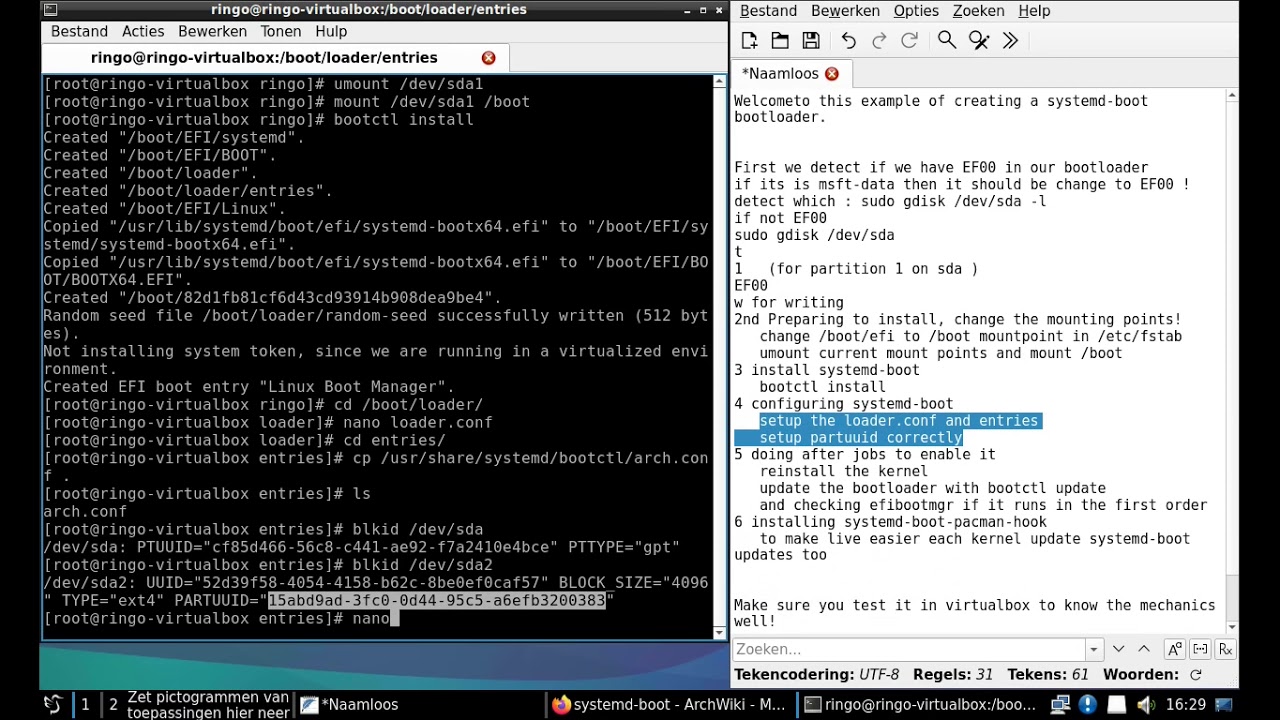Open the Find and Replace tool
The height and width of the screenshot is (720, 1280).
coord(979,40)
